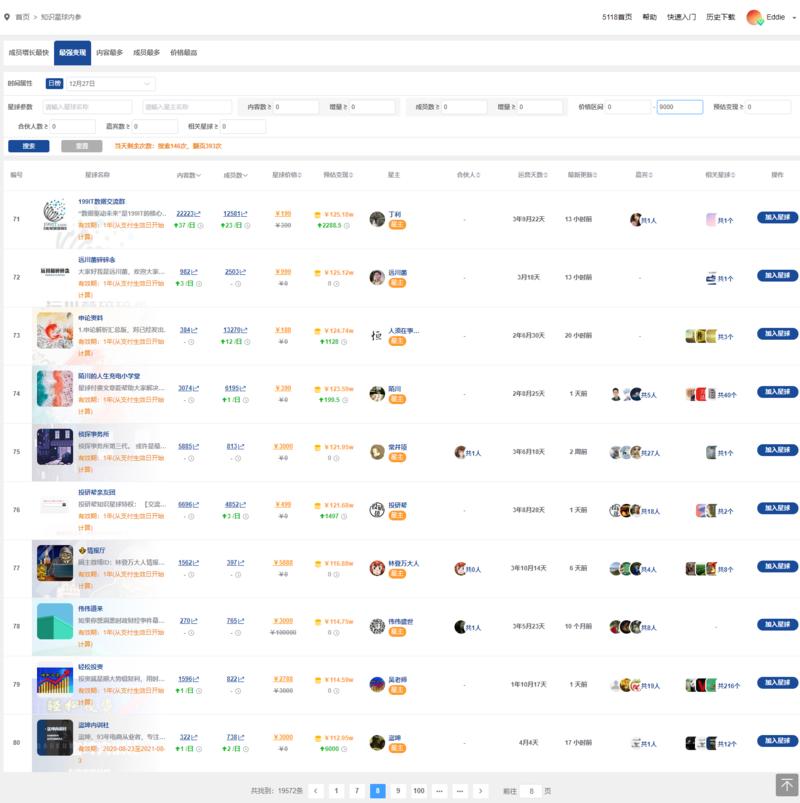Viewport: 800px width, 803px height.
Task: Go to page 9 in pagination
Action: (398, 791)
